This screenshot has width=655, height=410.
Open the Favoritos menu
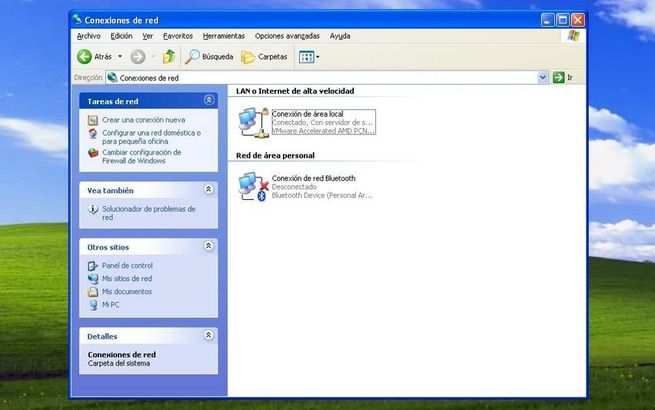coord(178,36)
